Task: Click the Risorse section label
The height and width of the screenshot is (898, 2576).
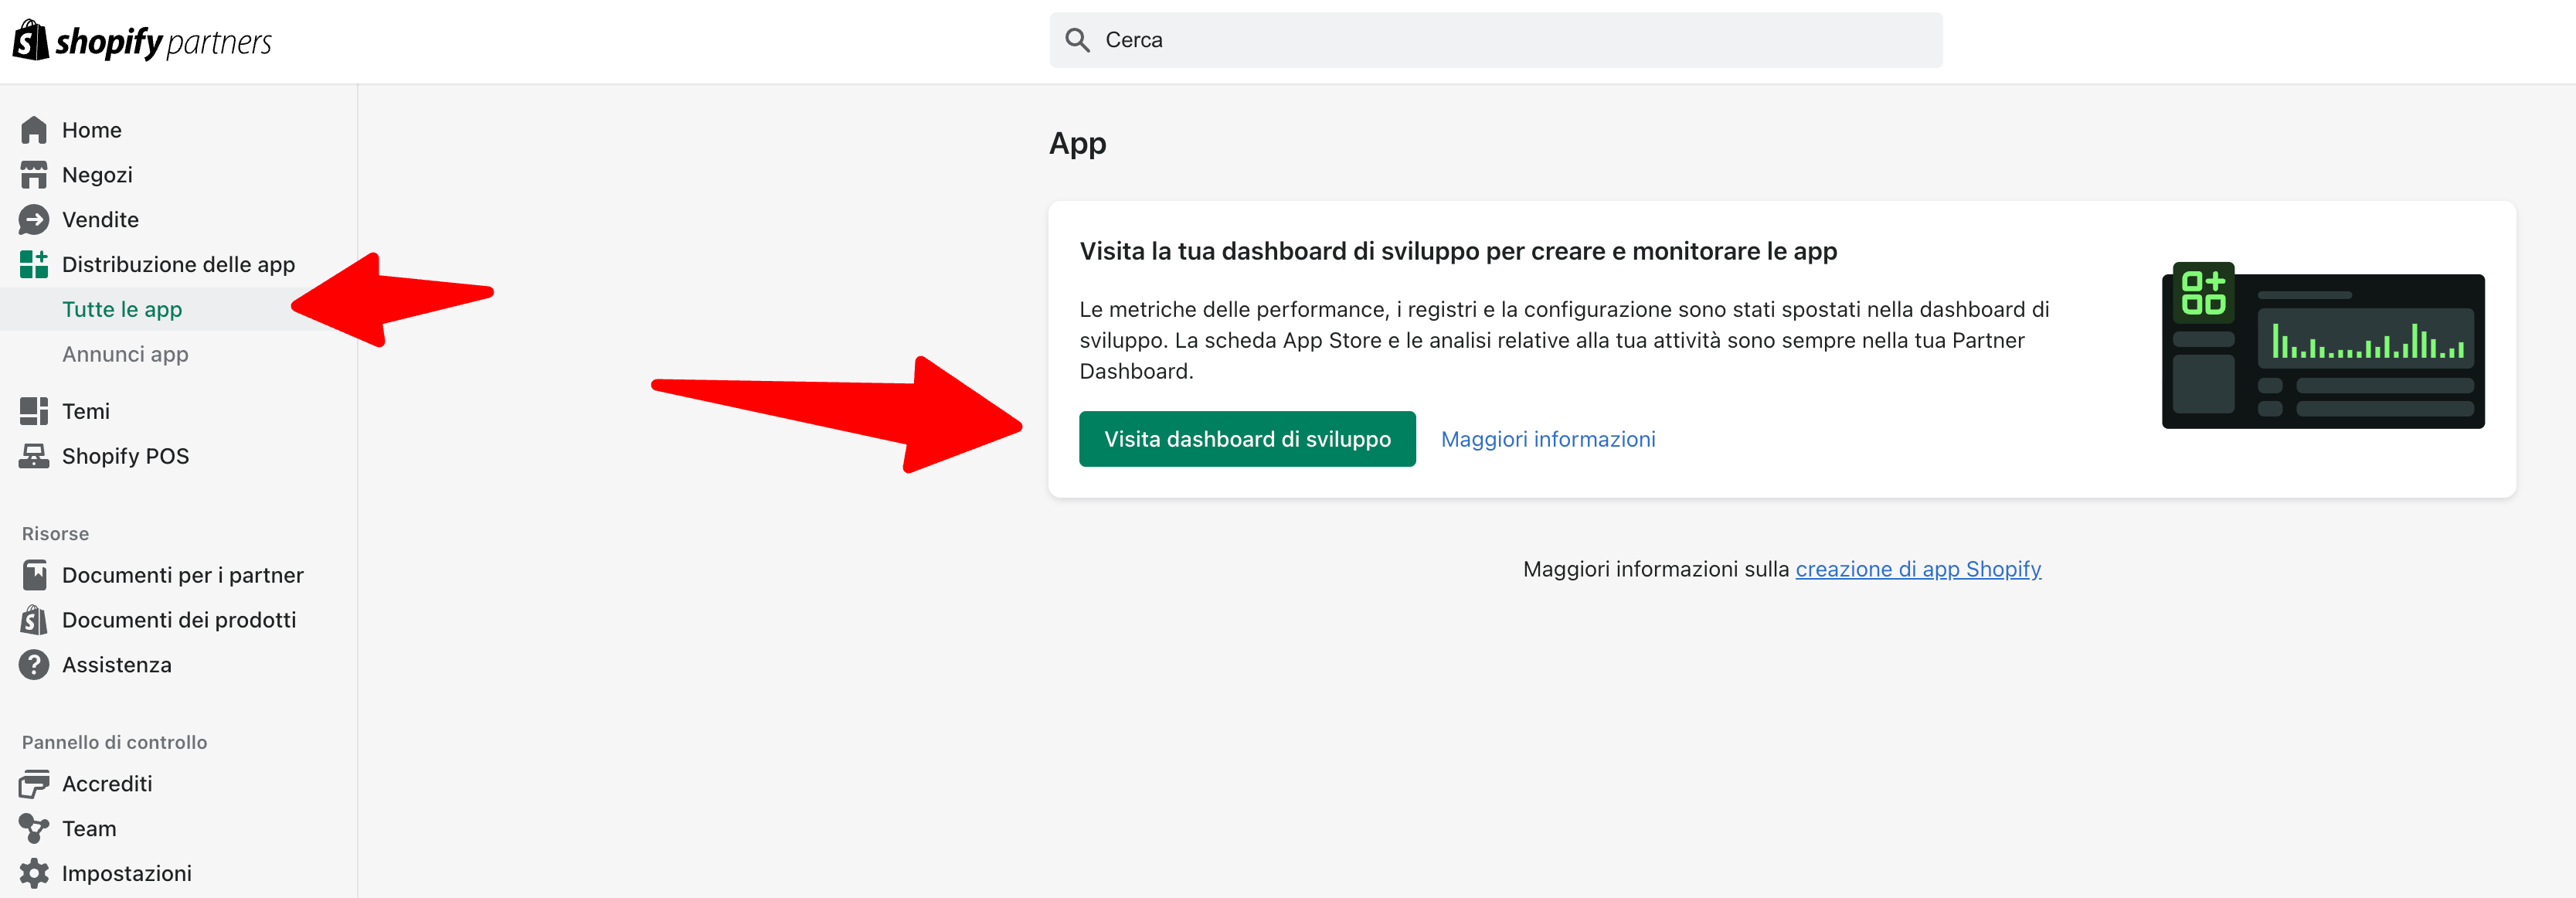Action: (55, 534)
